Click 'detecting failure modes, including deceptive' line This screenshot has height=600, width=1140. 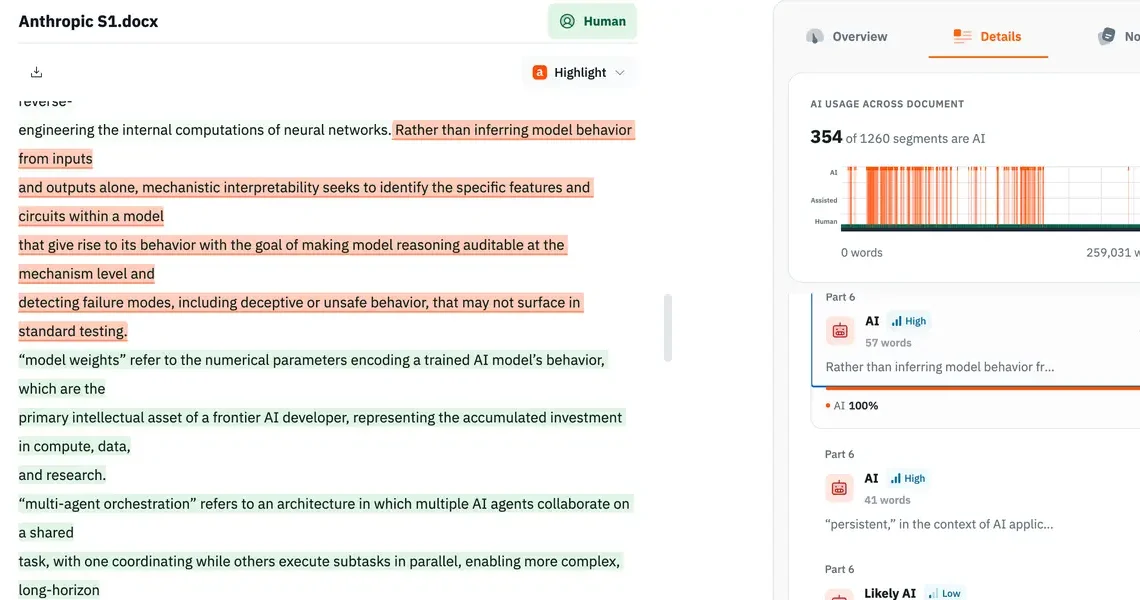tap(300, 303)
